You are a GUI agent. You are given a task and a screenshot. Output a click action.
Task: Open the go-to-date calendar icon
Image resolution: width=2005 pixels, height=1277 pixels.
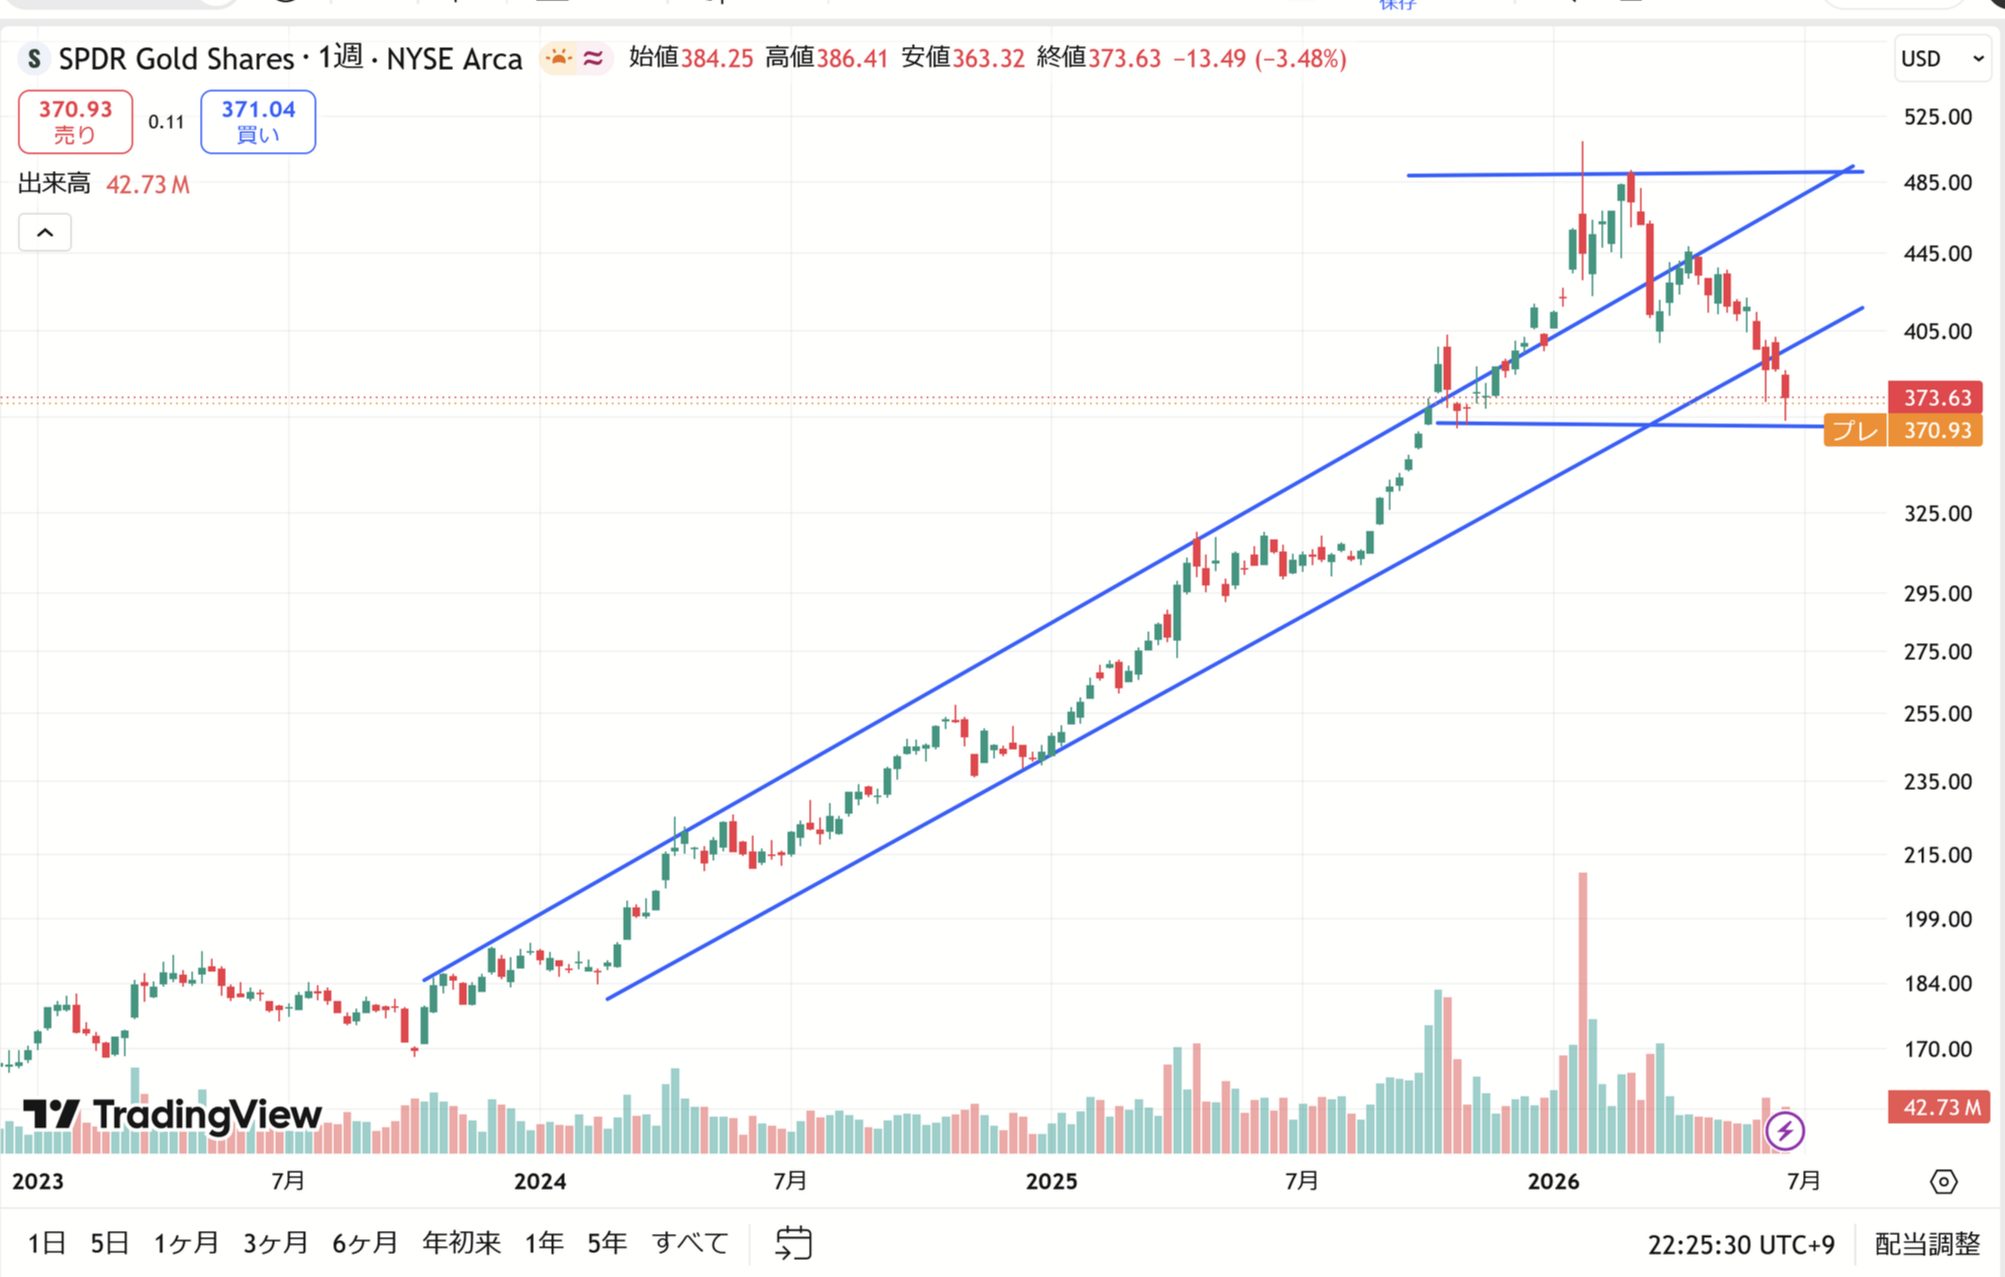click(x=793, y=1243)
